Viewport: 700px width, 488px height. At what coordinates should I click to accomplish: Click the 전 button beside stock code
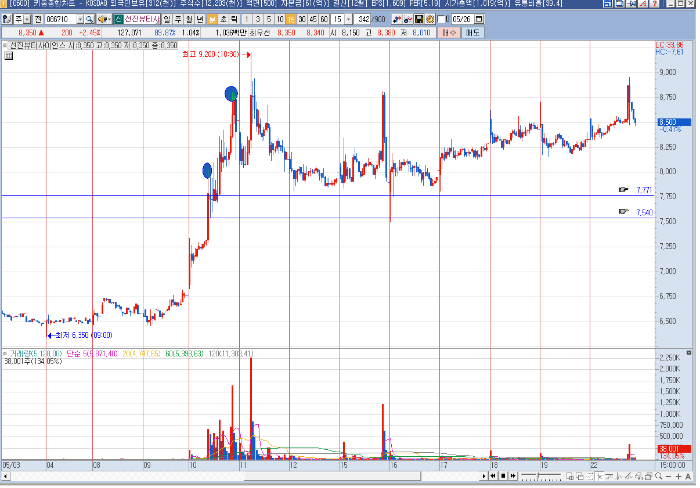(x=38, y=19)
